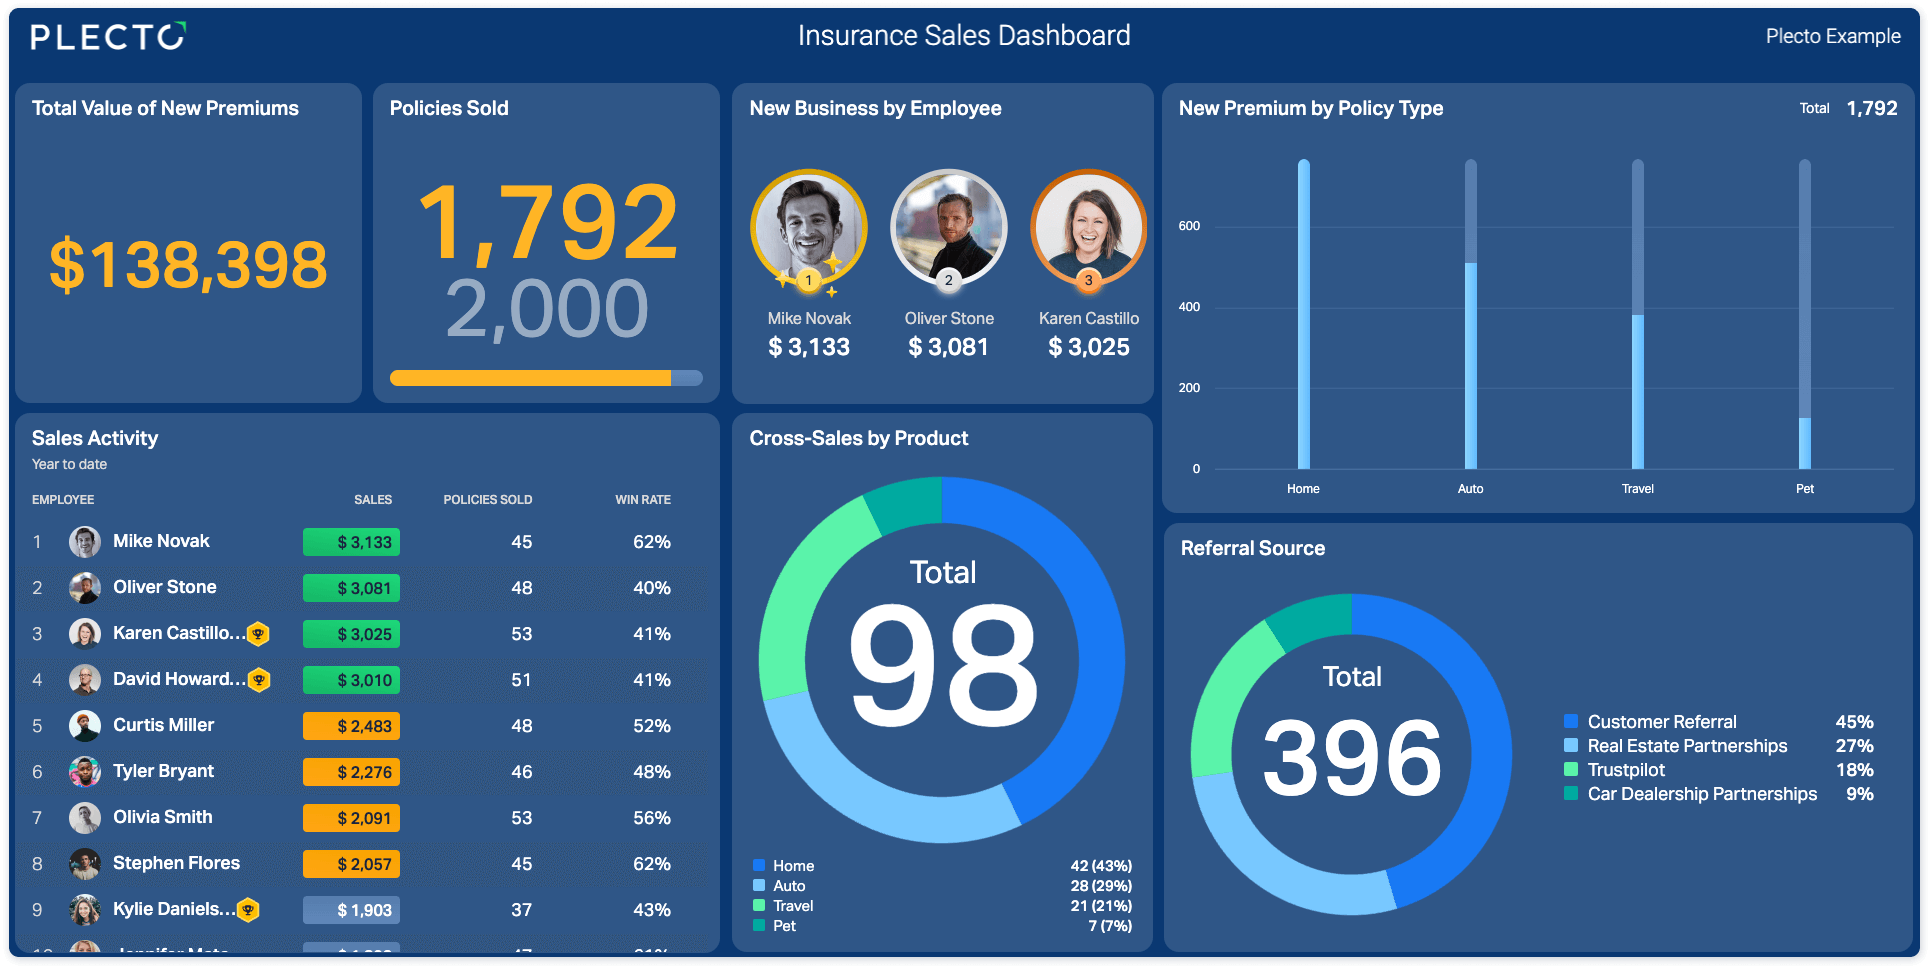Click Oliver Stone's second-place avatar
This screenshot has height=969, width=1931.
coord(949,228)
